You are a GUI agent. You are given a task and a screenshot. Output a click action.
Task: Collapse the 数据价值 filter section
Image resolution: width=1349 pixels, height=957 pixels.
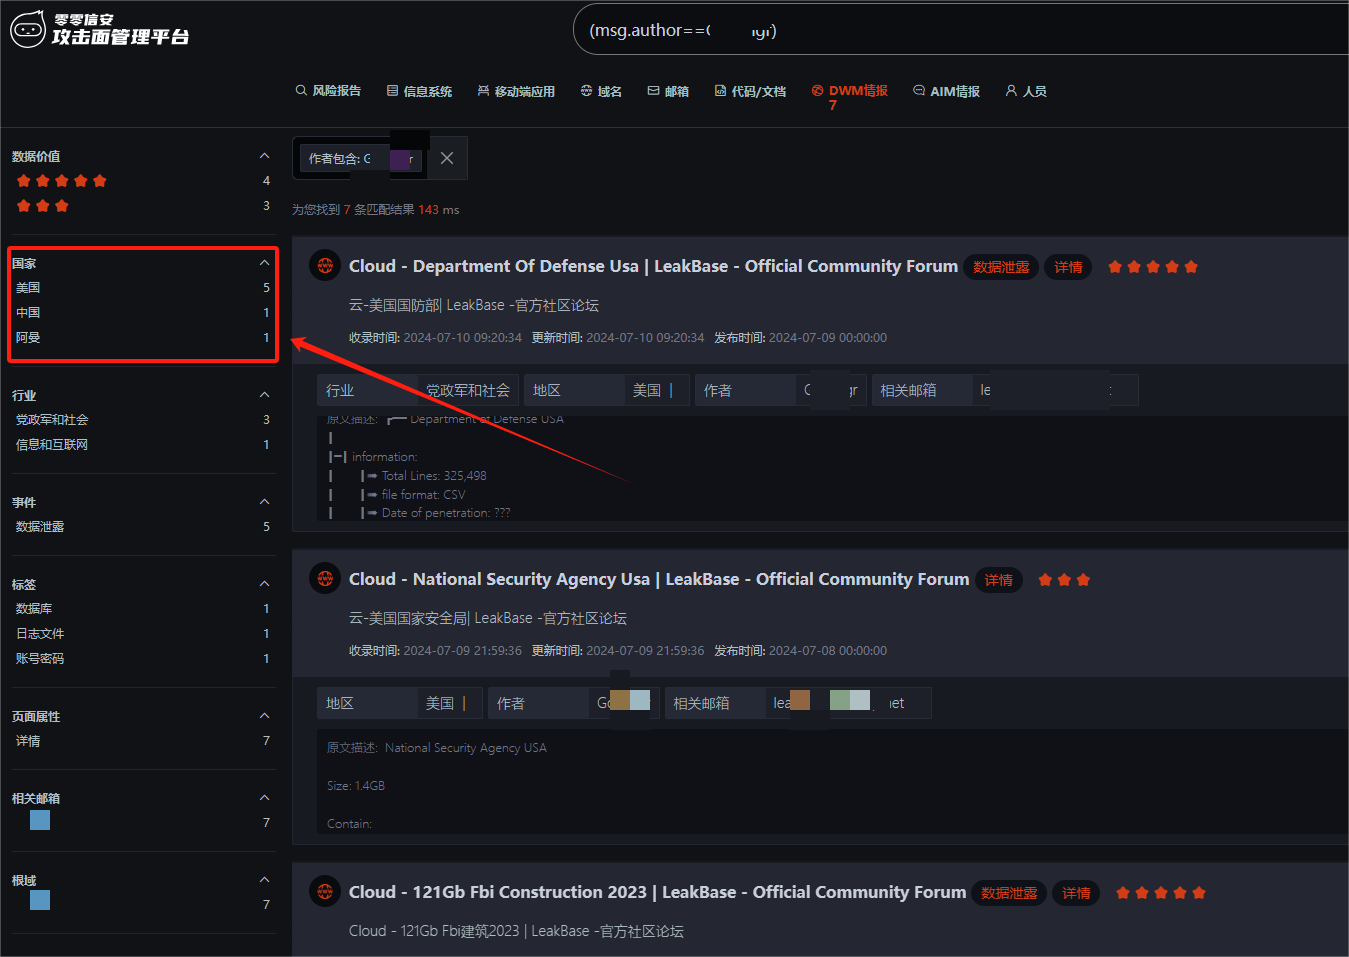click(x=264, y=156)
